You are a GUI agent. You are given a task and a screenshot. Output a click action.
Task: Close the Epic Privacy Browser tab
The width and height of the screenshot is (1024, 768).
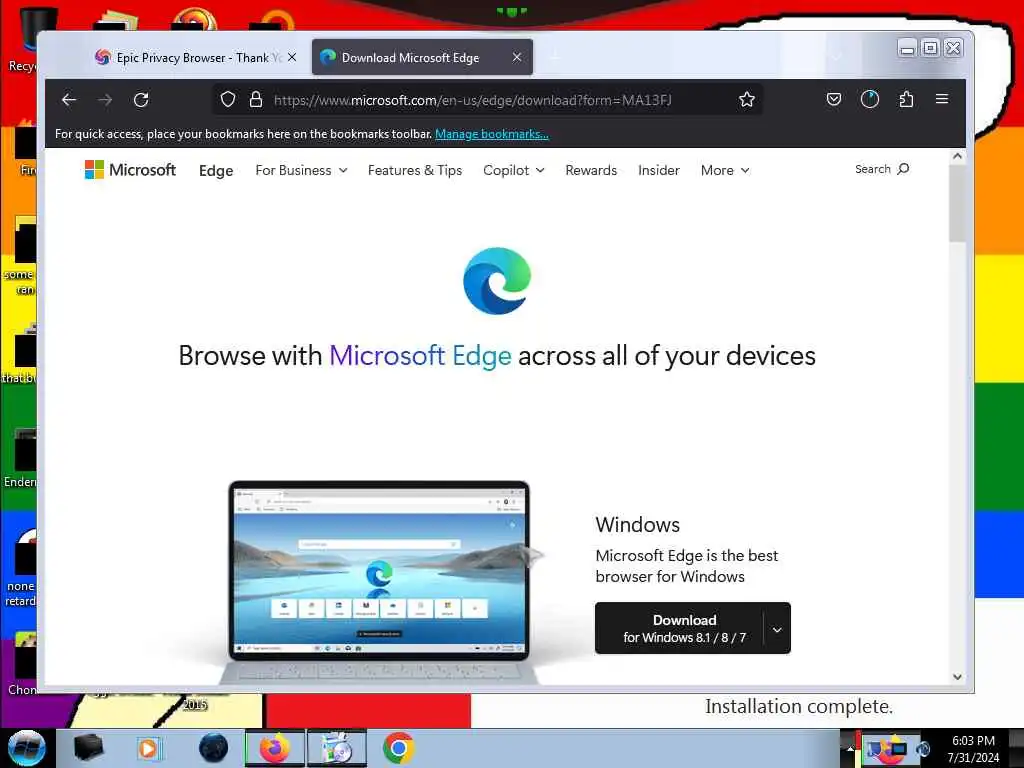(x=292, y=57)
